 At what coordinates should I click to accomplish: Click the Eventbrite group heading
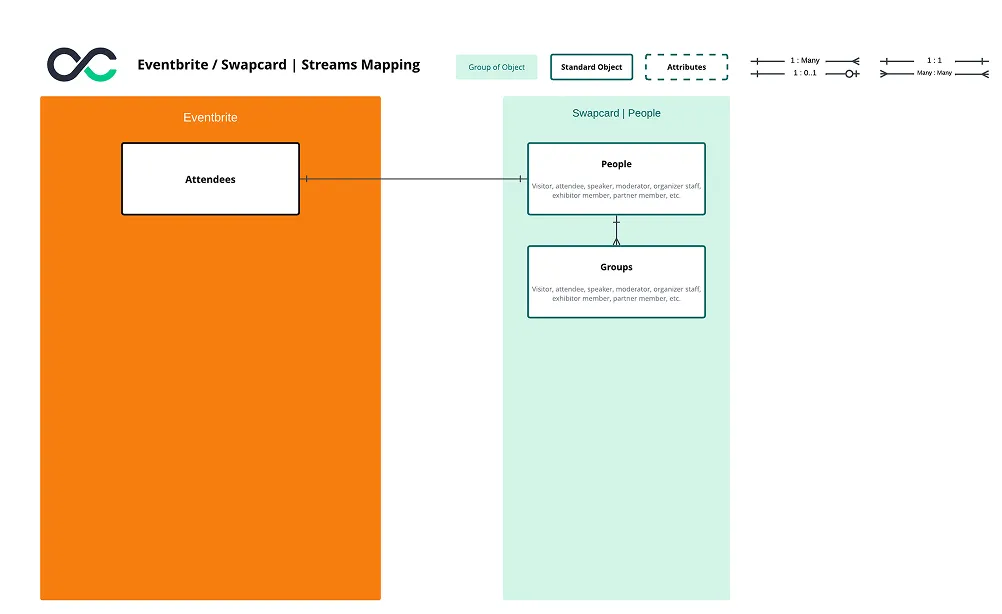click(210, 118)
